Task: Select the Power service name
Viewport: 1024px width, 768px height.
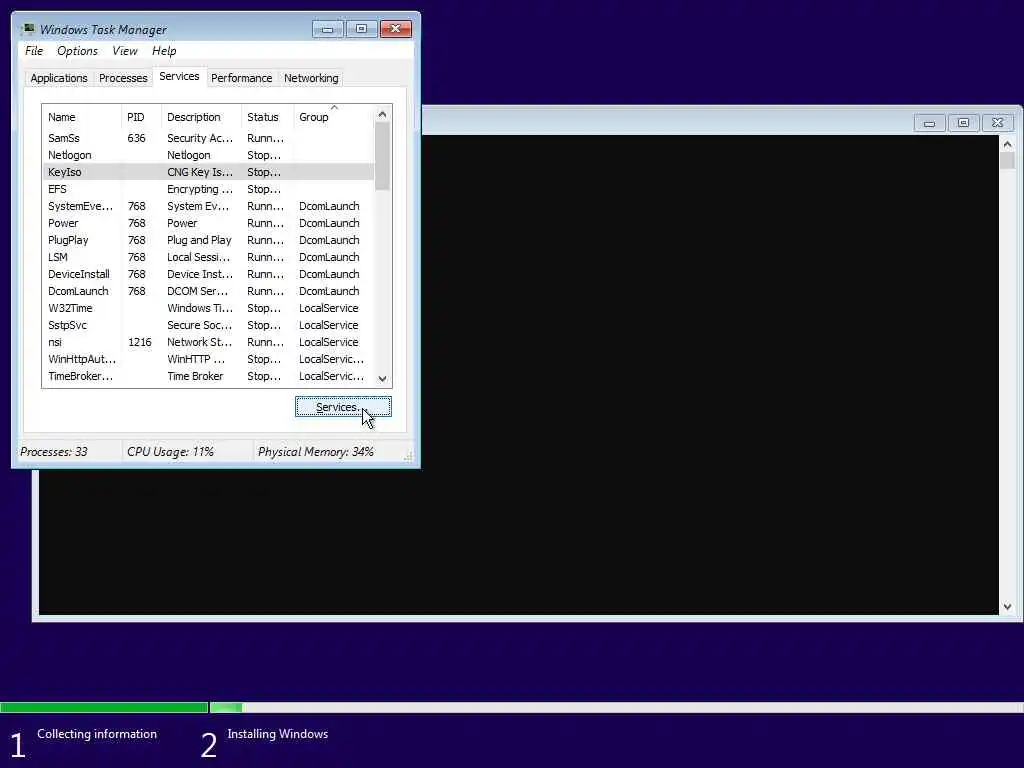Action: click(x=63, y=223)
